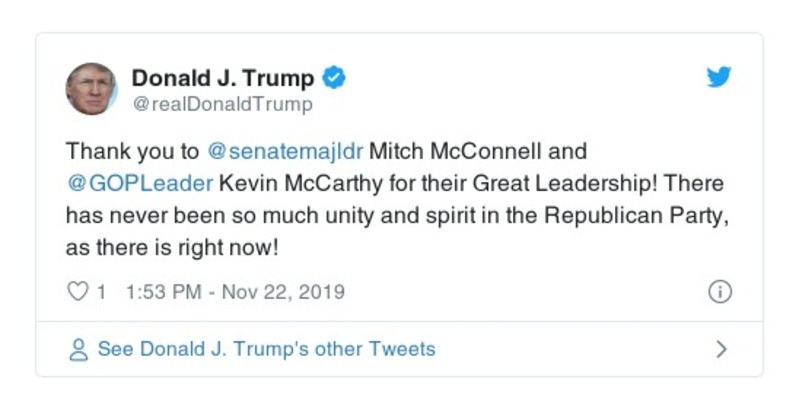Click the Twitter bird logo
799x414 pixels.
pos(719,78)
